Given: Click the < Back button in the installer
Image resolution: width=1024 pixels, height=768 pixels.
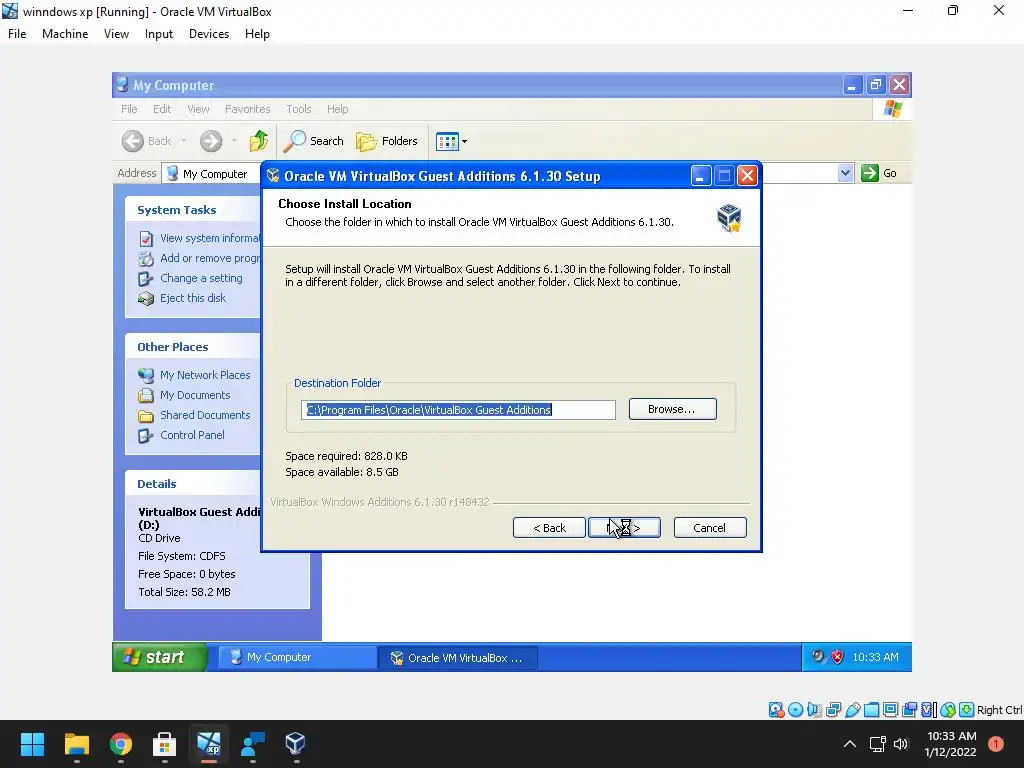Looking at the screenshot, I should coord(549,528).
